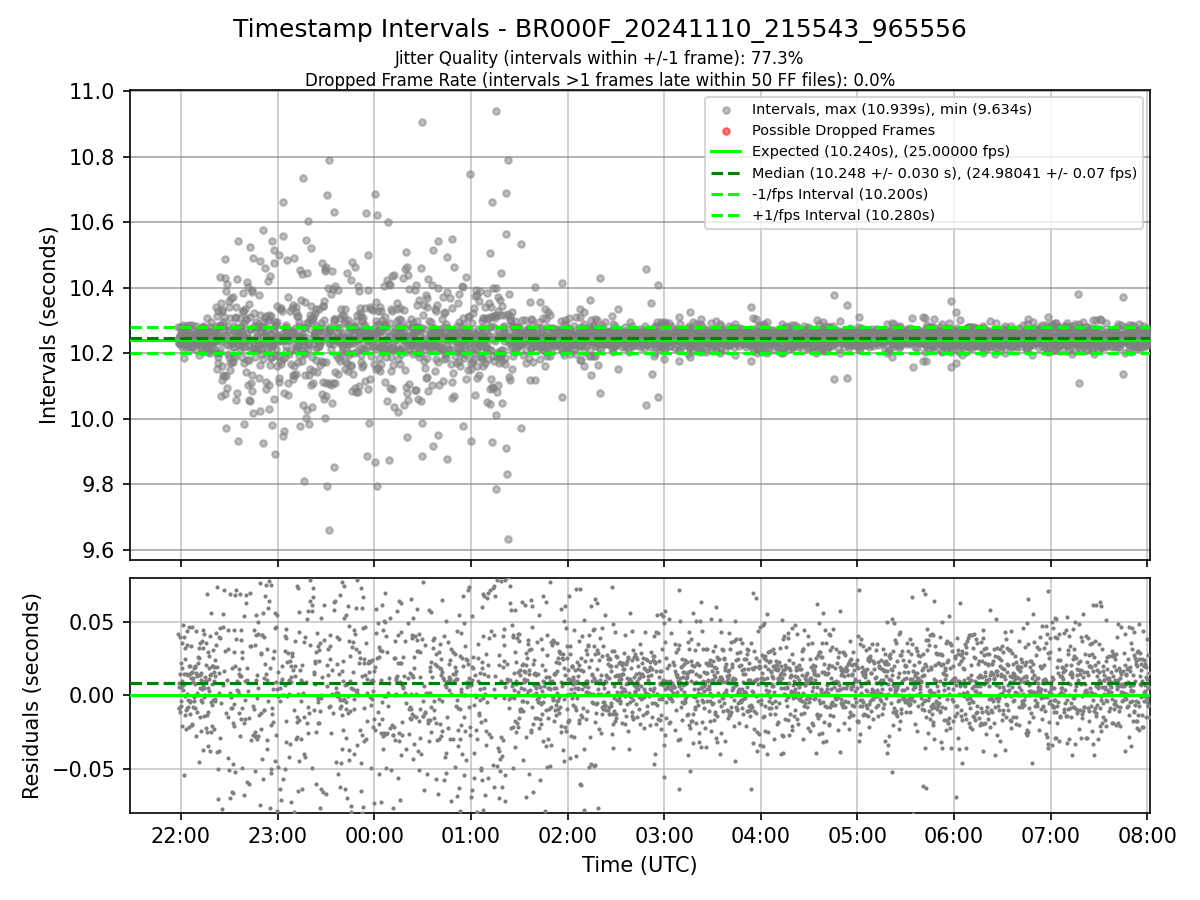Click legend entry 'Expected (10.240s), (25.00000 fps)'
Image resolution: width=1200 pixels, height=900 pixels.
[x=881, y=151]
